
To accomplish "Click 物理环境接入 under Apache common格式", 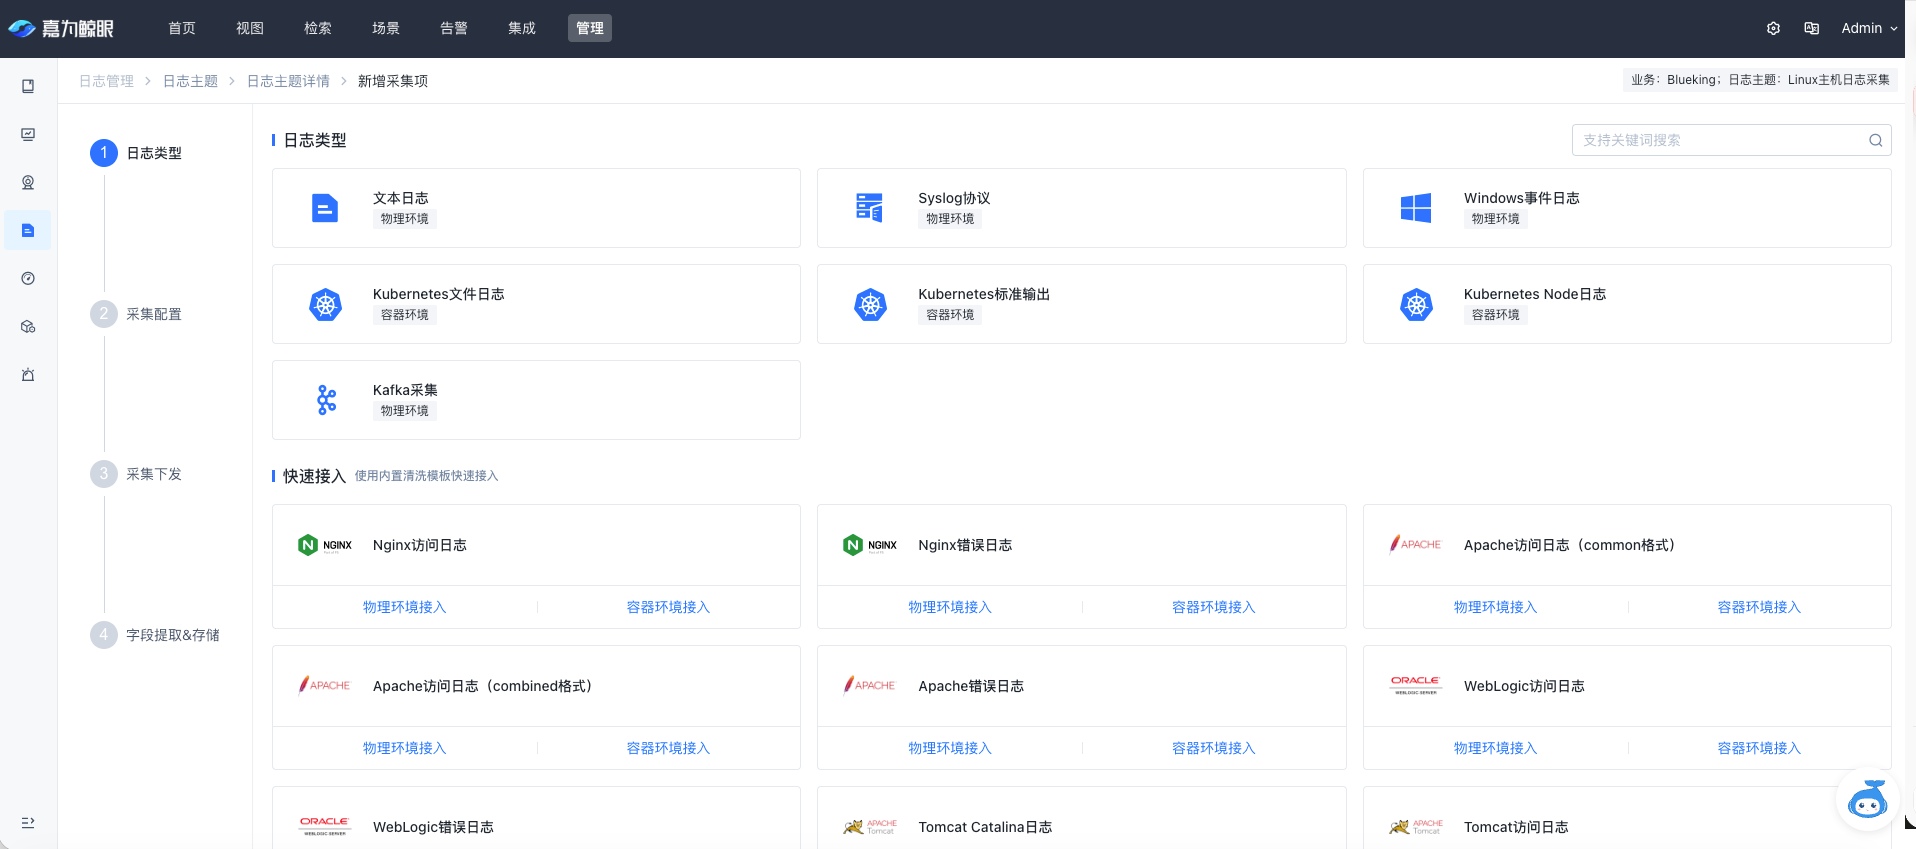I will (1495, 607).
